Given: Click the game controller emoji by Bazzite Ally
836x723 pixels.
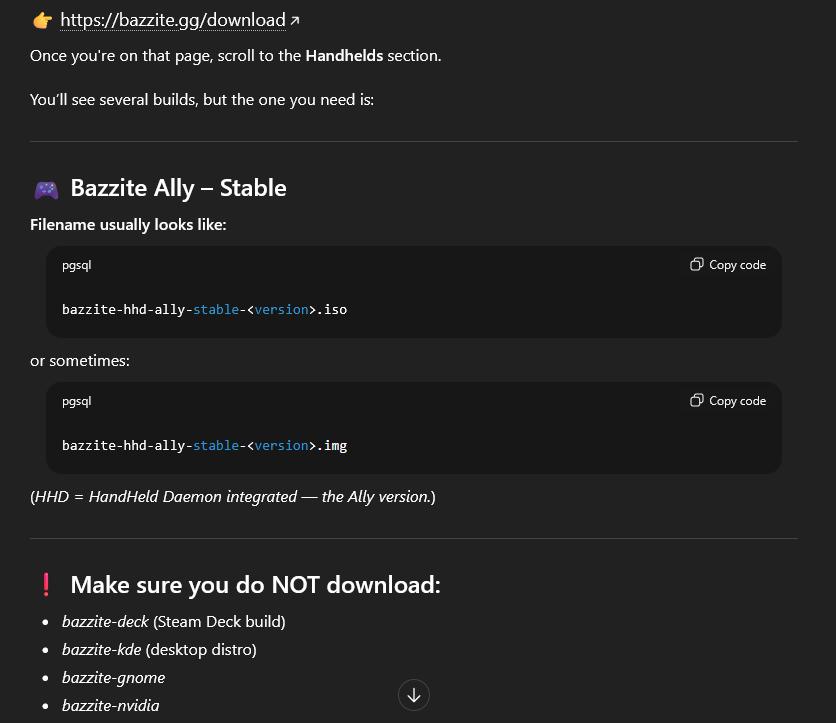Looking at the screenshot, I should (46, 189).
